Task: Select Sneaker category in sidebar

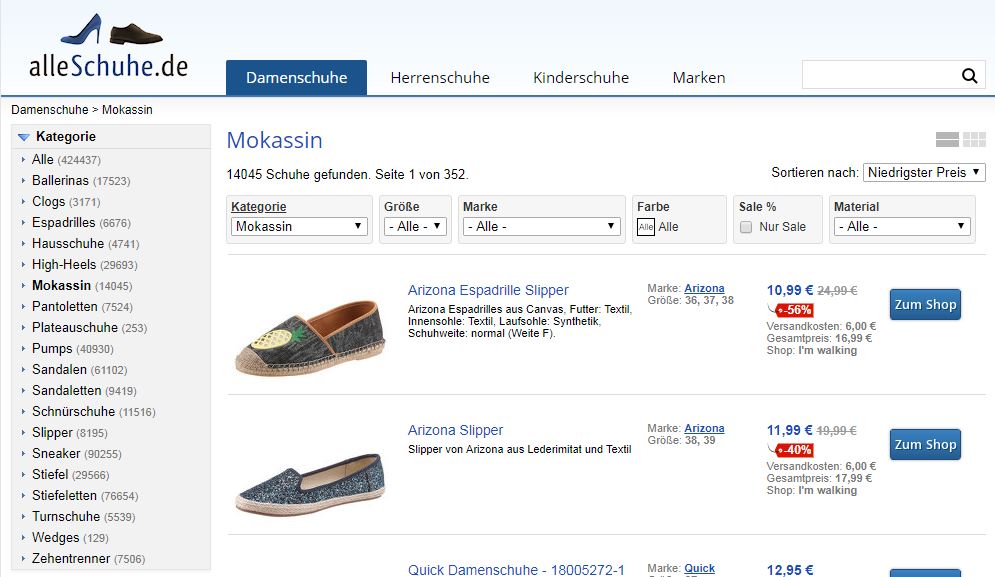Action: click(57, 453)
